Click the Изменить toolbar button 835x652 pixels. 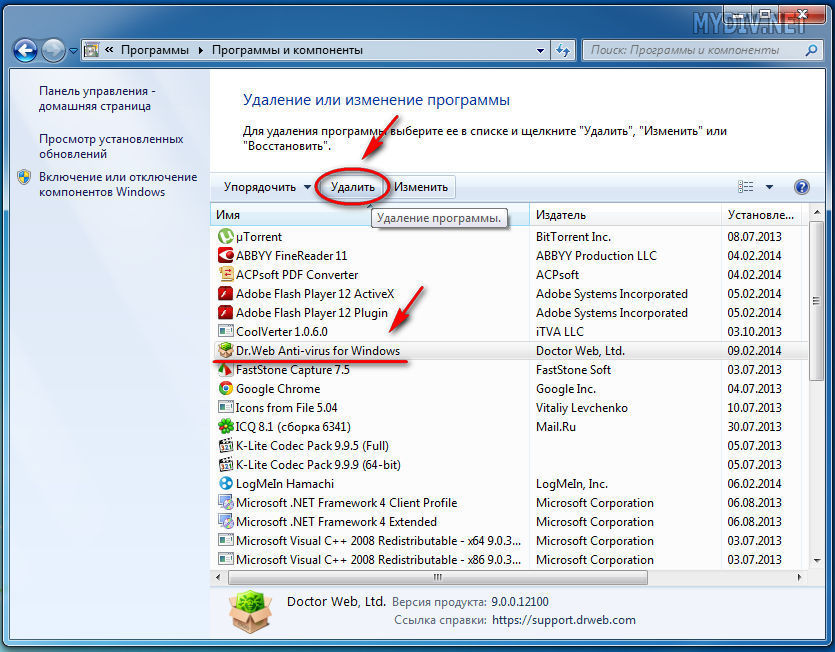(x=421, y=187)
